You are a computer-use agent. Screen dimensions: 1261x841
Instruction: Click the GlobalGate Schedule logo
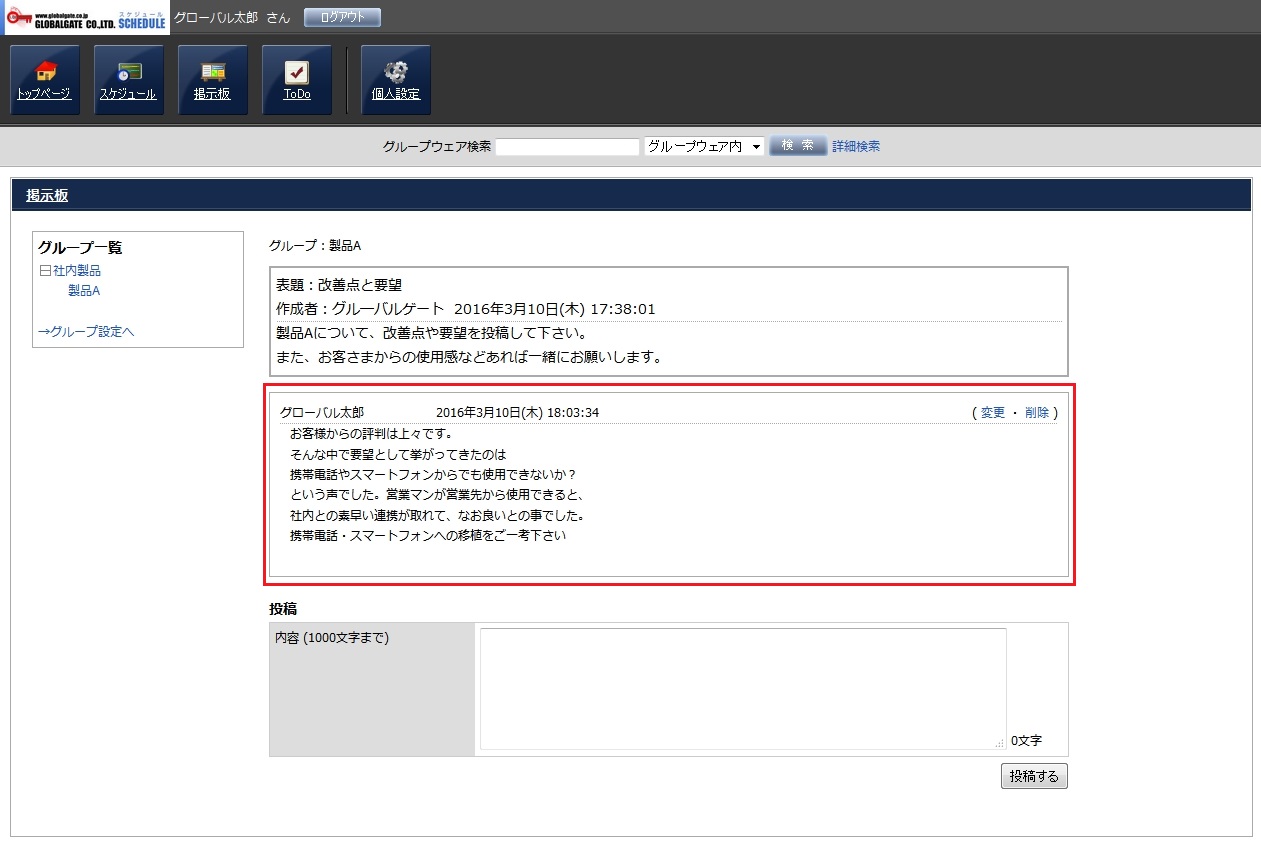coord(87,18)
